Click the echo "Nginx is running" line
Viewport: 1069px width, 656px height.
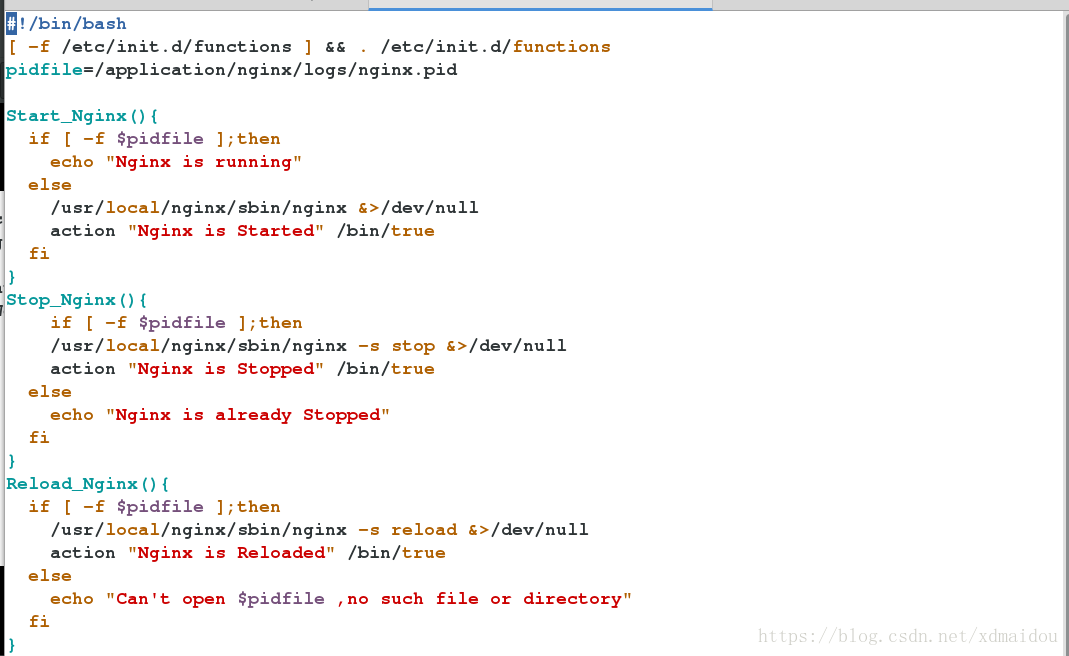tap(176, 162)
